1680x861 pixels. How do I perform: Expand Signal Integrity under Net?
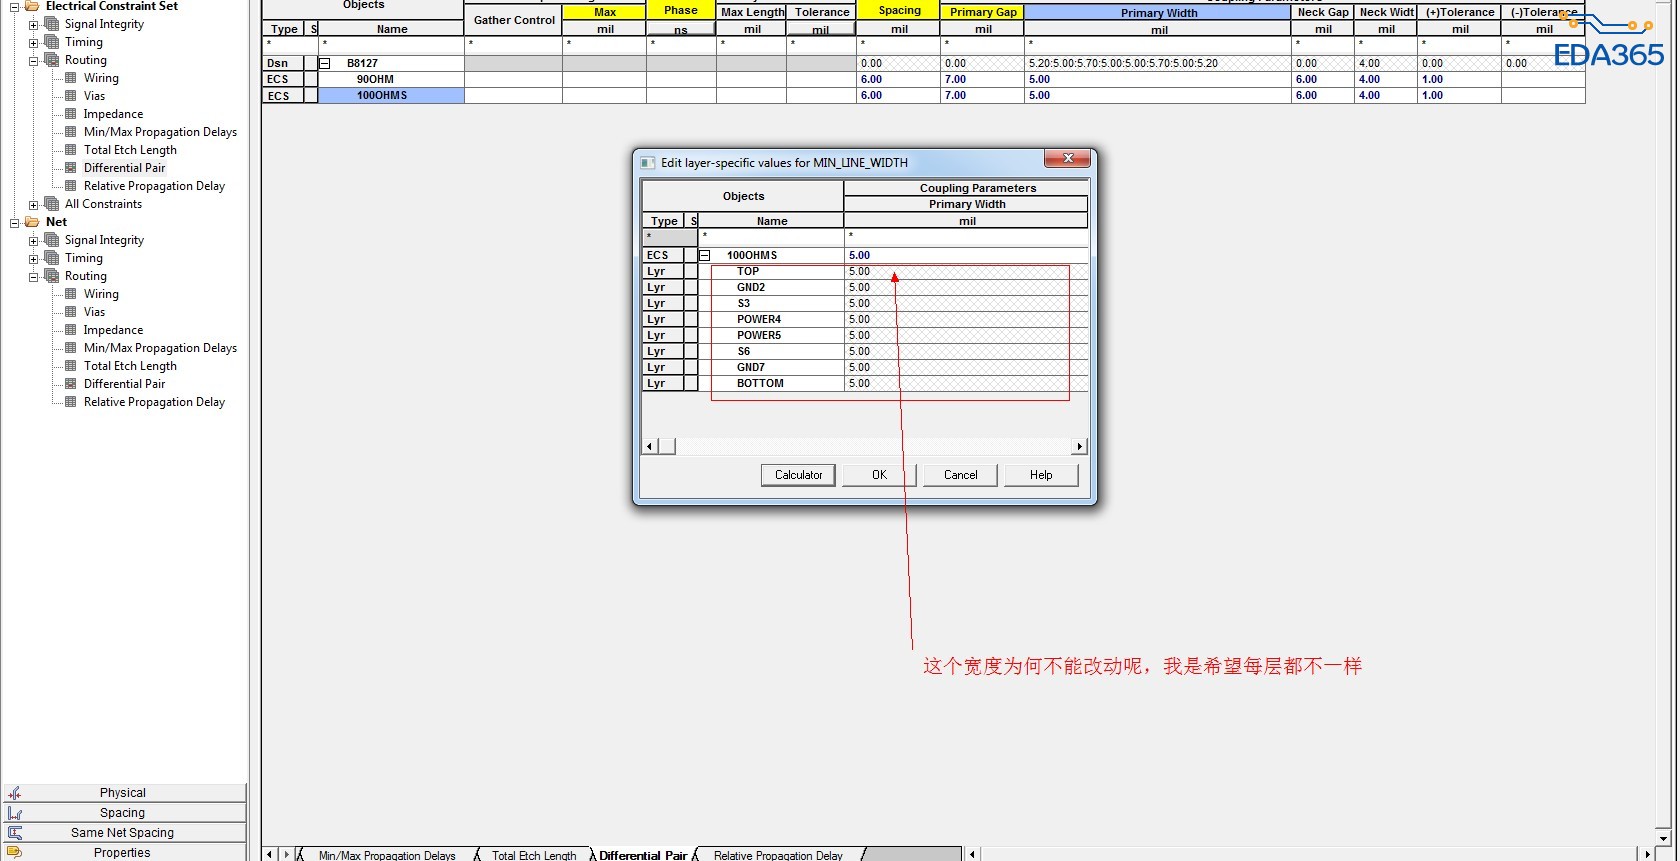point(33,240)
